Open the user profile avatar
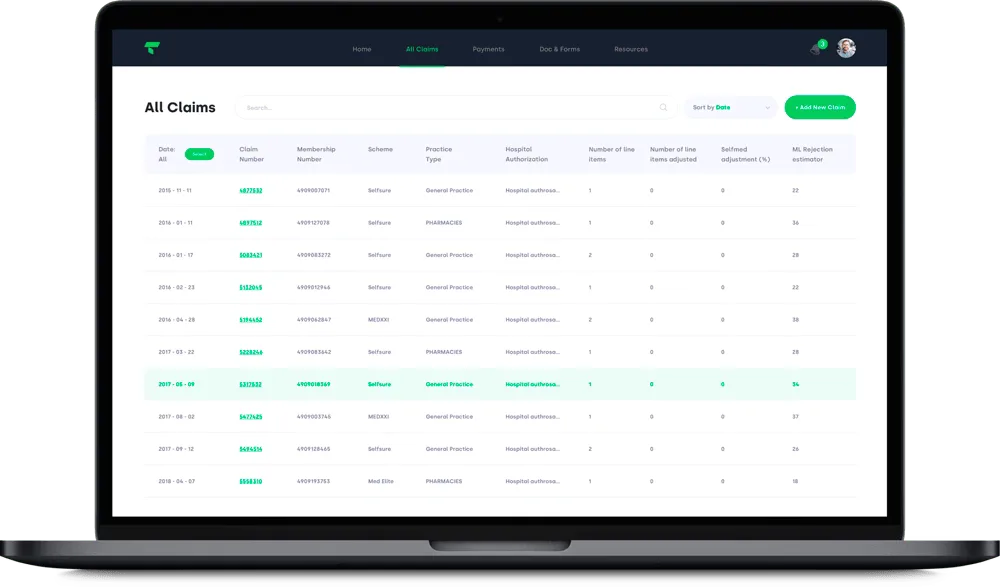Screen dimensions: 1000x587 pyautogui.click(x=846, y=48)
